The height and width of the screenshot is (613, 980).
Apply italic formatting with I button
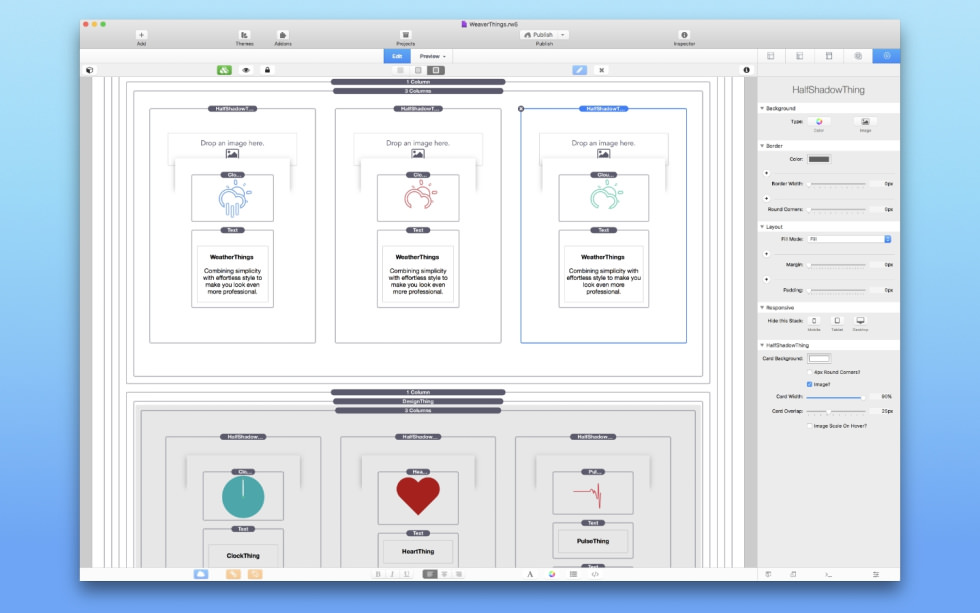pyautogui.click(x=392, y=574)
